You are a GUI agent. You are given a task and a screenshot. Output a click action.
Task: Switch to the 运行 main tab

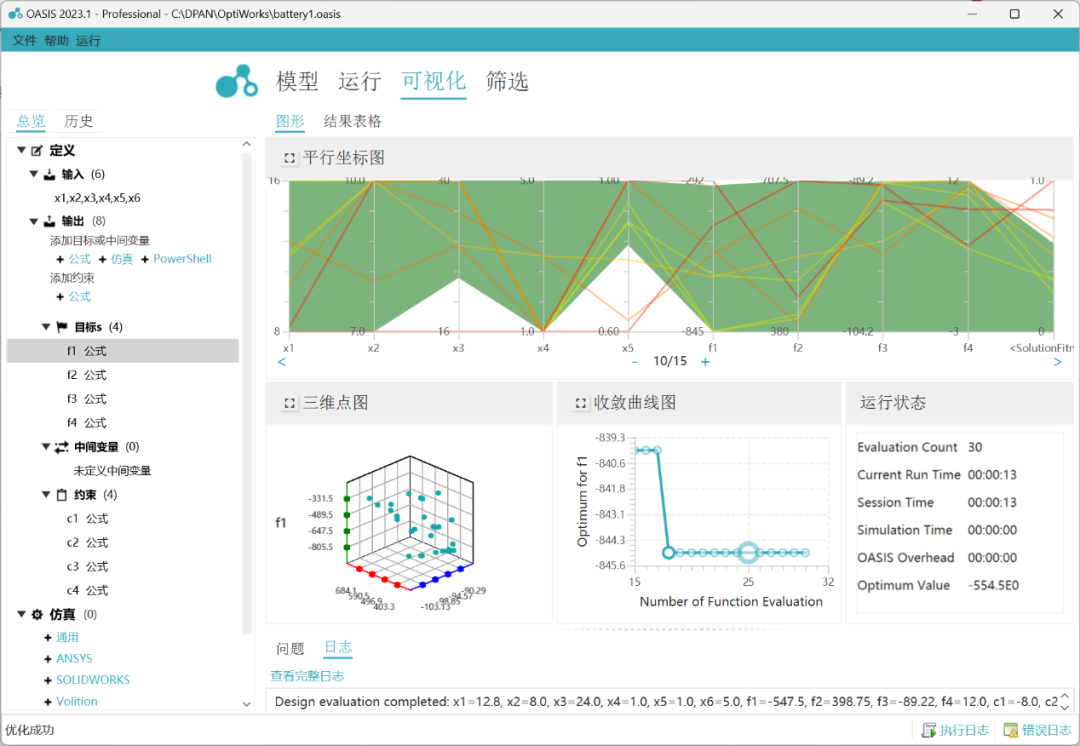click(x=360, y=81)
